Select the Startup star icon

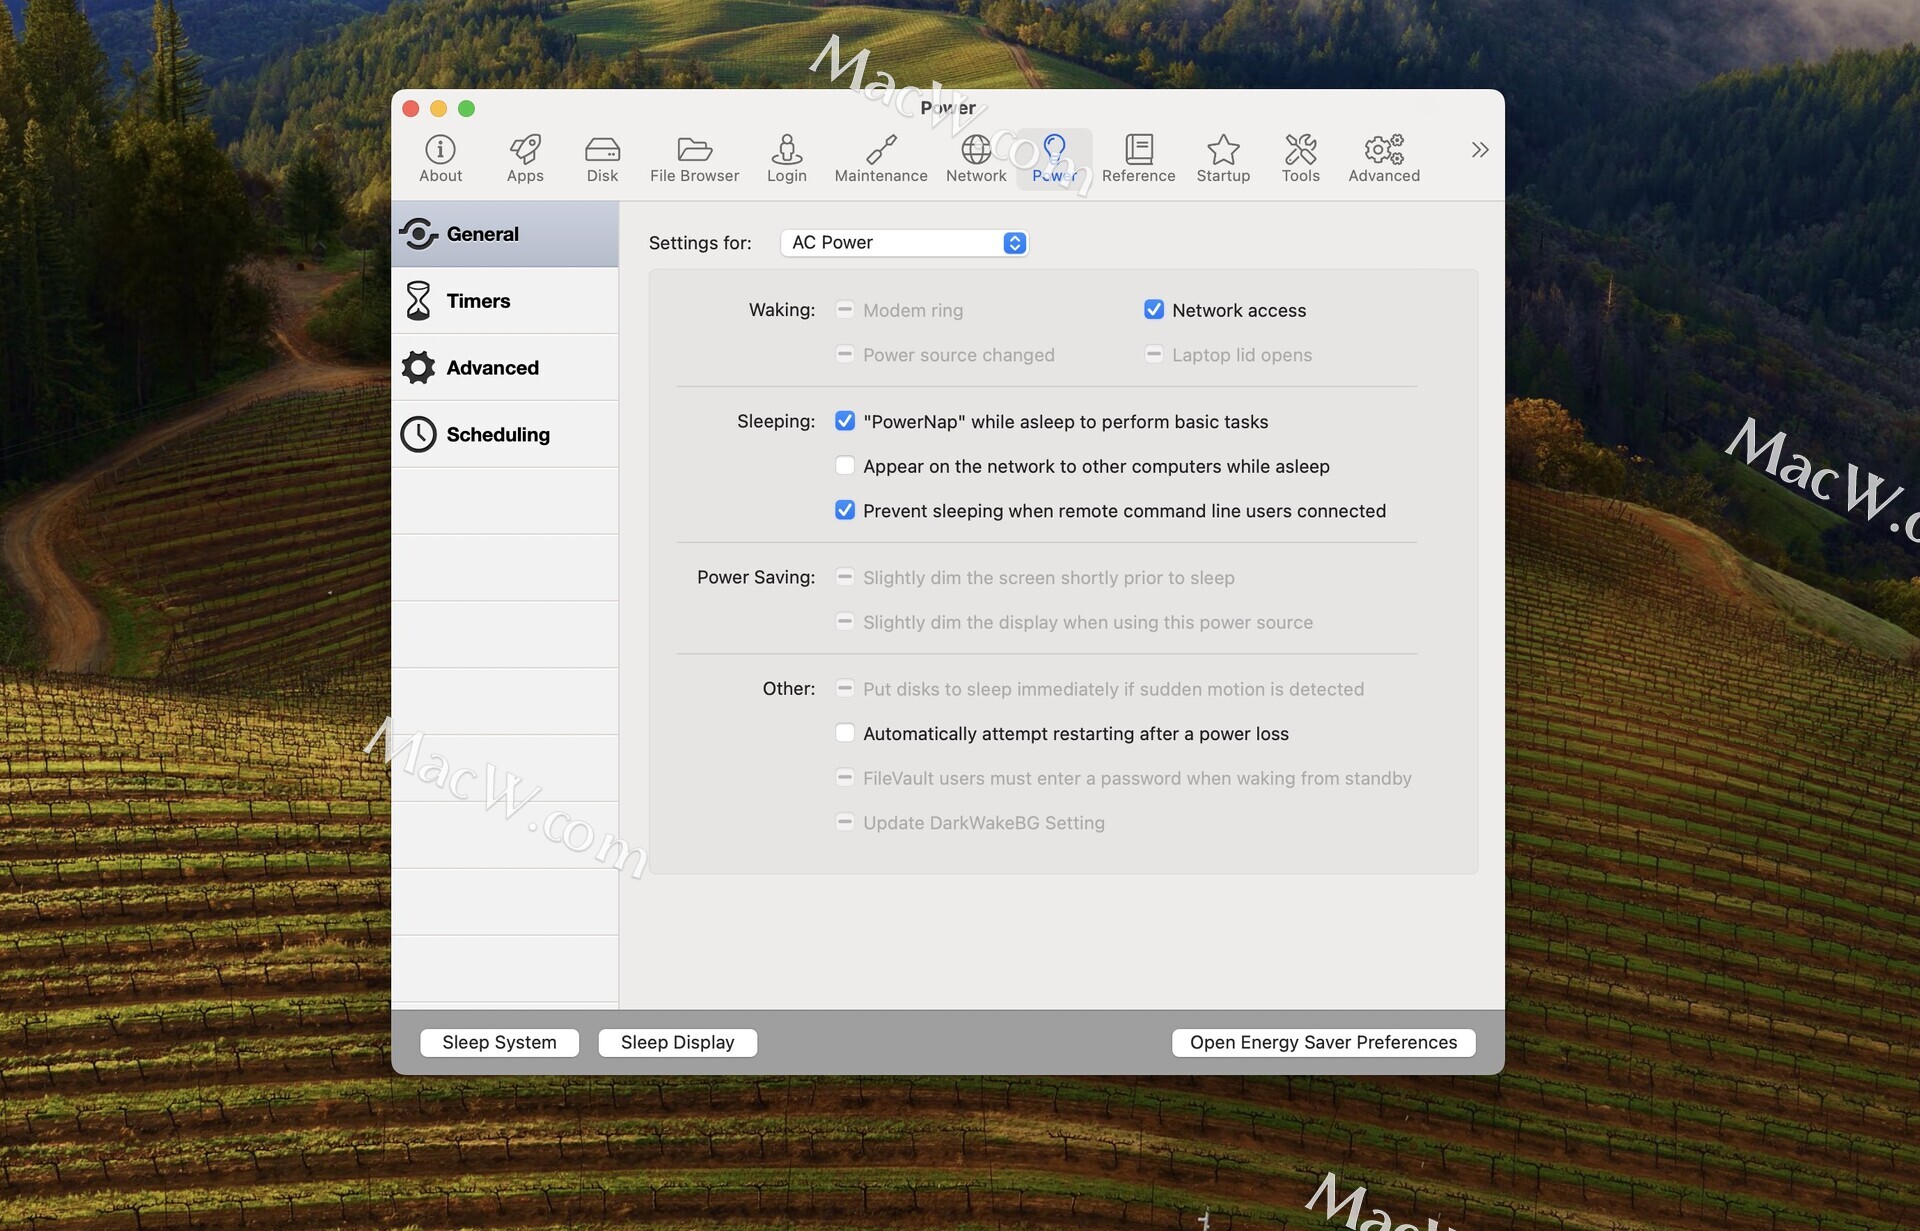pos(1222,158)
